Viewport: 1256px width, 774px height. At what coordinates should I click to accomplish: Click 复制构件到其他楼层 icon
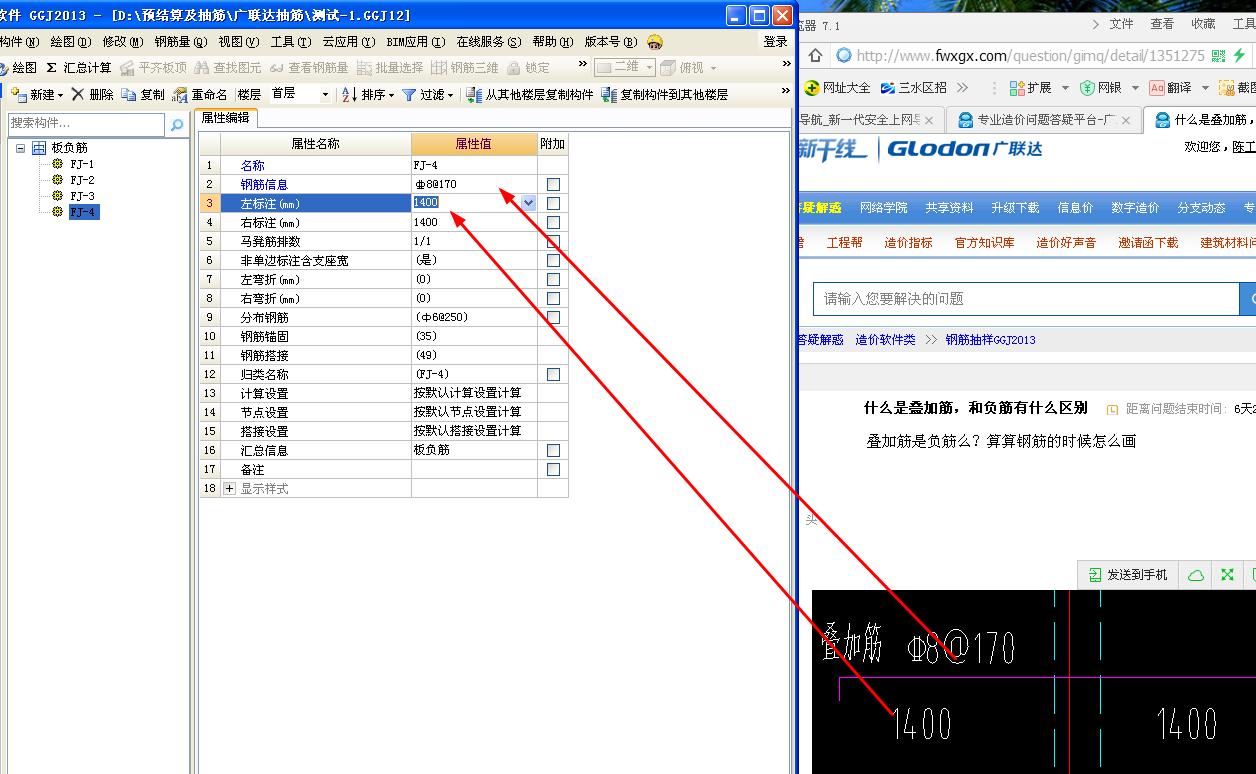(x=609, y=95)
